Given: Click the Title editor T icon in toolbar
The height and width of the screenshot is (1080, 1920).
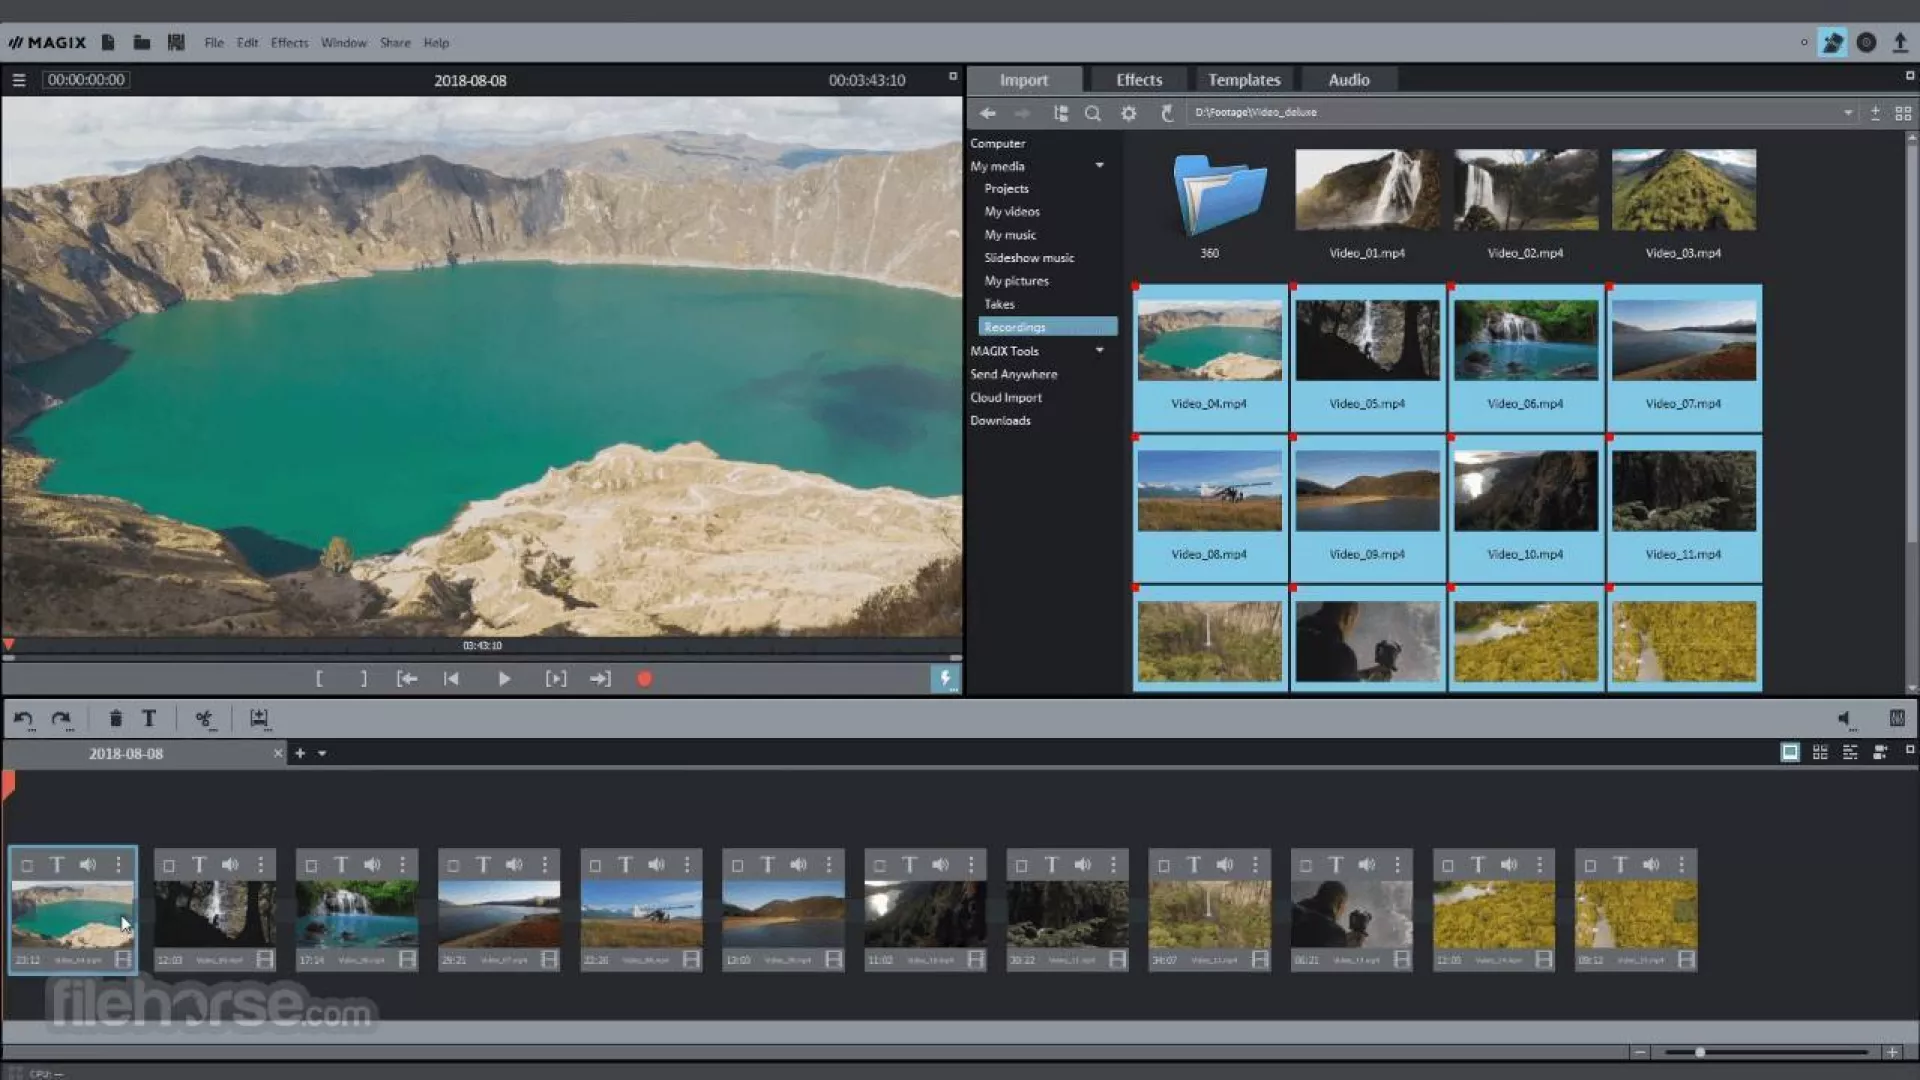Looking at the screenshot, I should (148, 718).
